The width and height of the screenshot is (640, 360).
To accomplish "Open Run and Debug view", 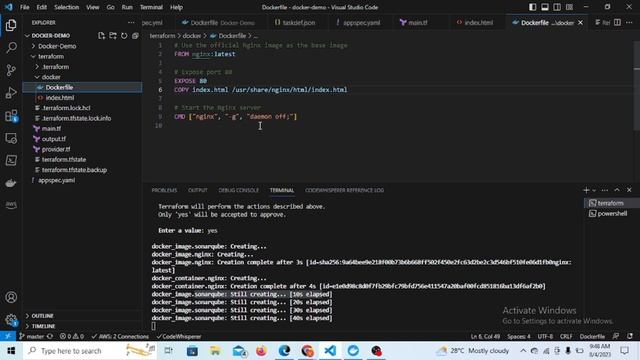I will (x=11, y=93).
